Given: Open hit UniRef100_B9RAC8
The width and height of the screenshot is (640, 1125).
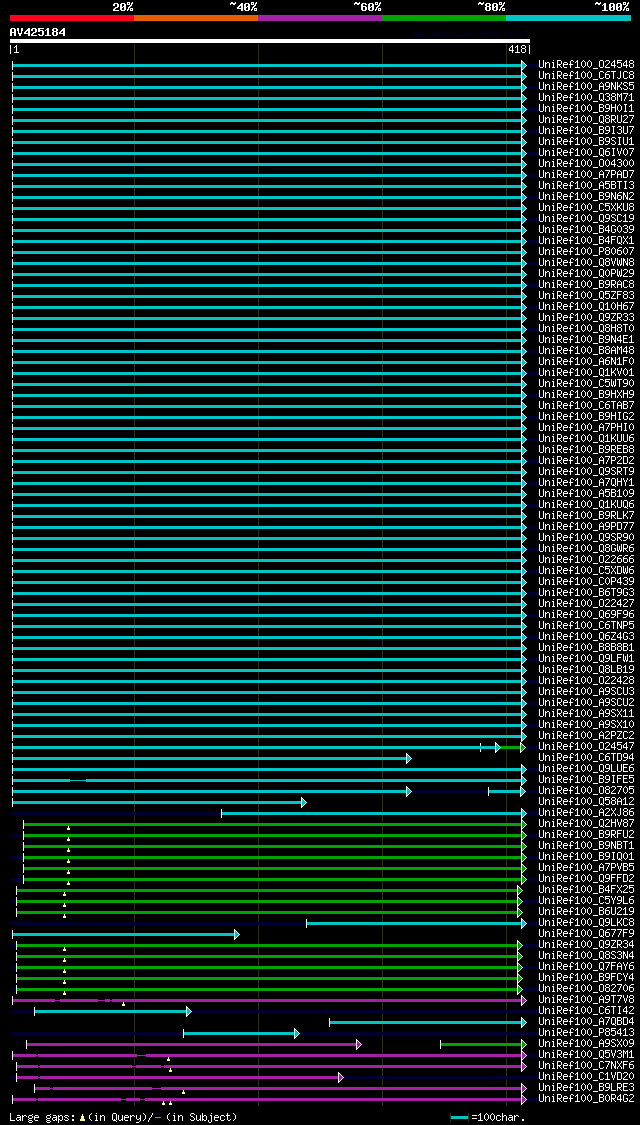Looking at the screenshot, I should pos(586,284).
